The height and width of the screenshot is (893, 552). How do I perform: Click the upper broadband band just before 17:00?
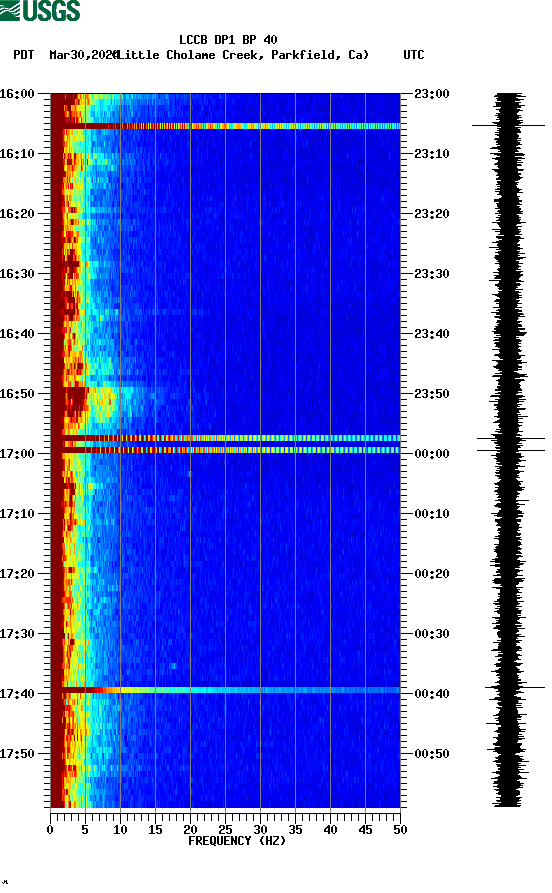tap(226, 438)
